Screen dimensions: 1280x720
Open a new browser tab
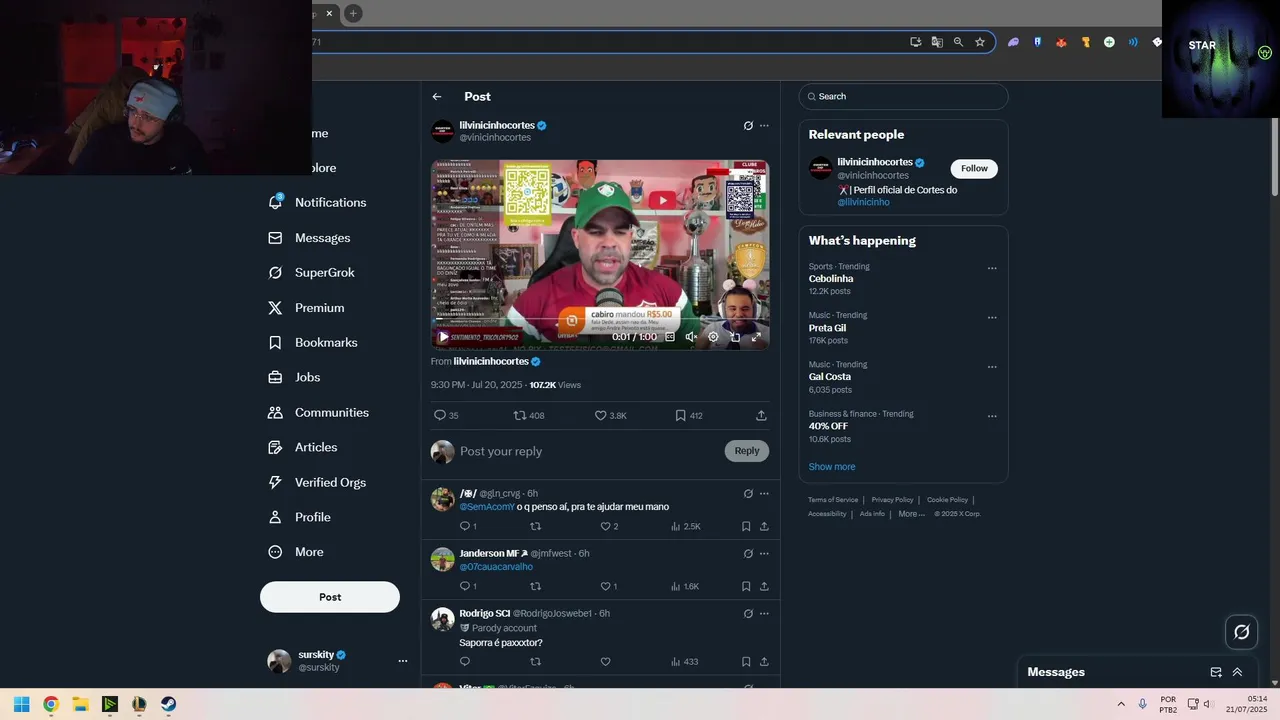(x=353, y=13)
